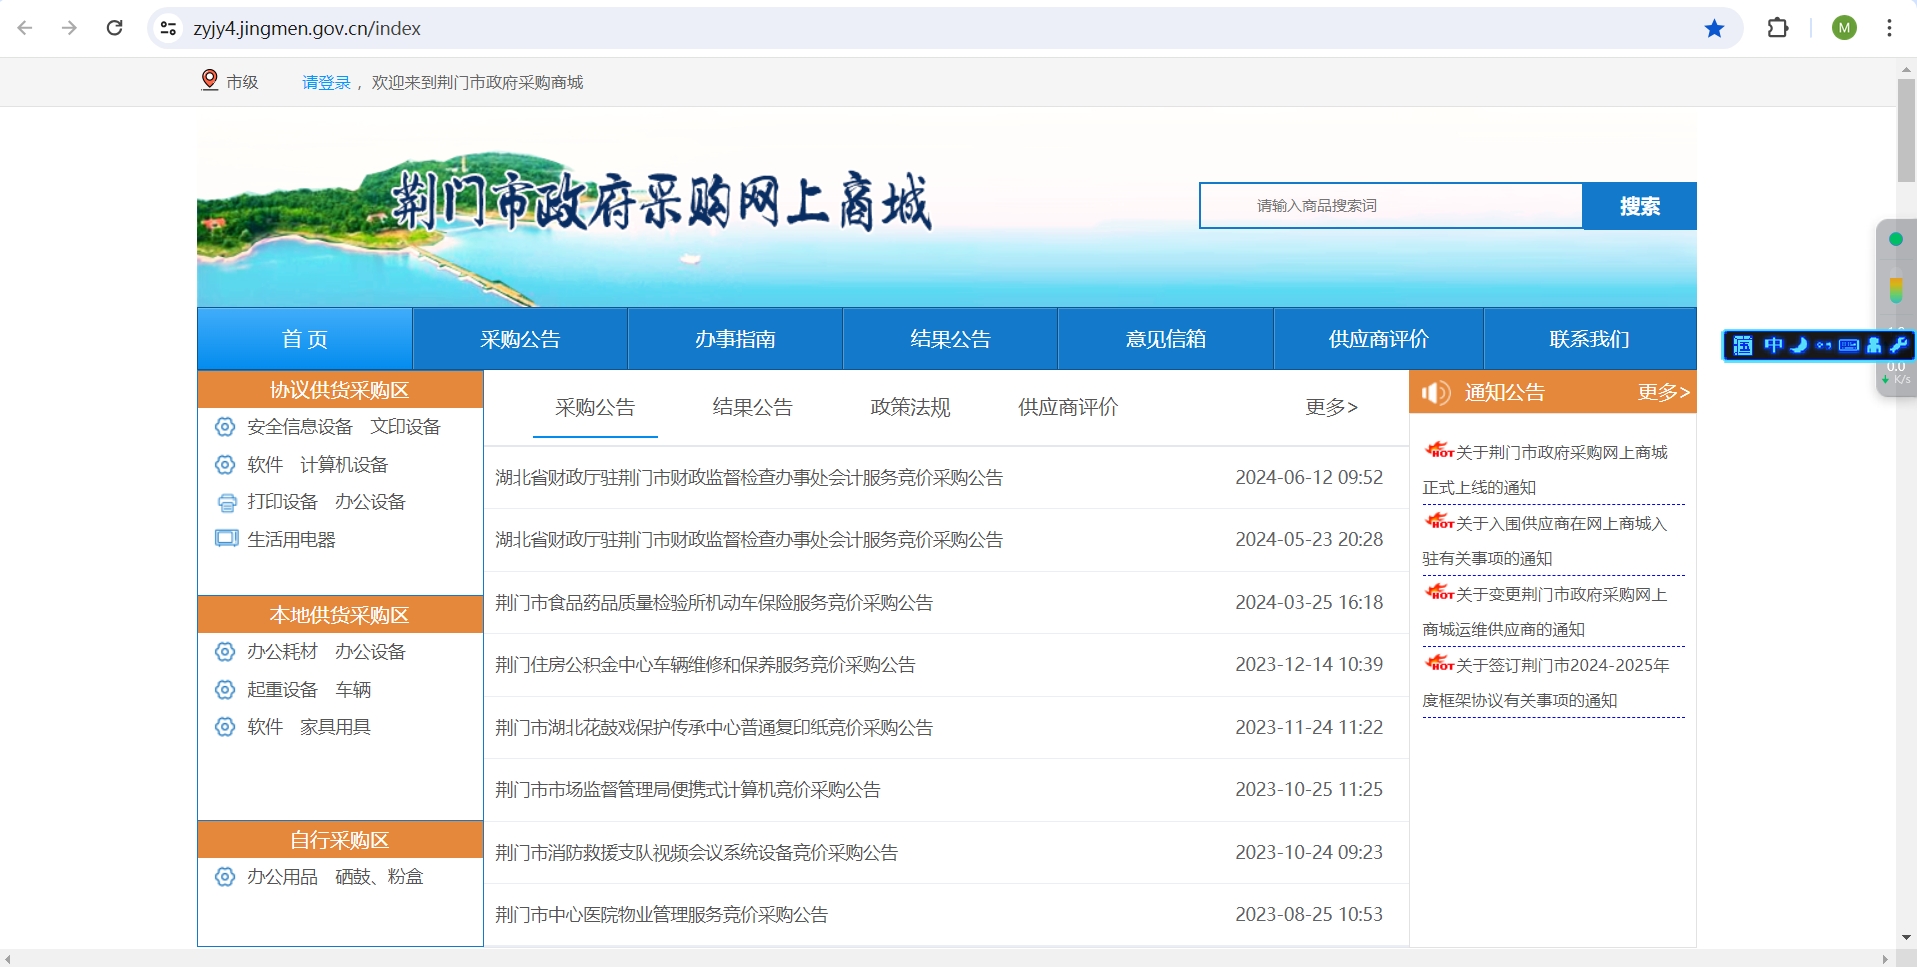Viewport: 1917px width, 967px height.
Task: Click the browser back arrow
Action: [25, 28]
